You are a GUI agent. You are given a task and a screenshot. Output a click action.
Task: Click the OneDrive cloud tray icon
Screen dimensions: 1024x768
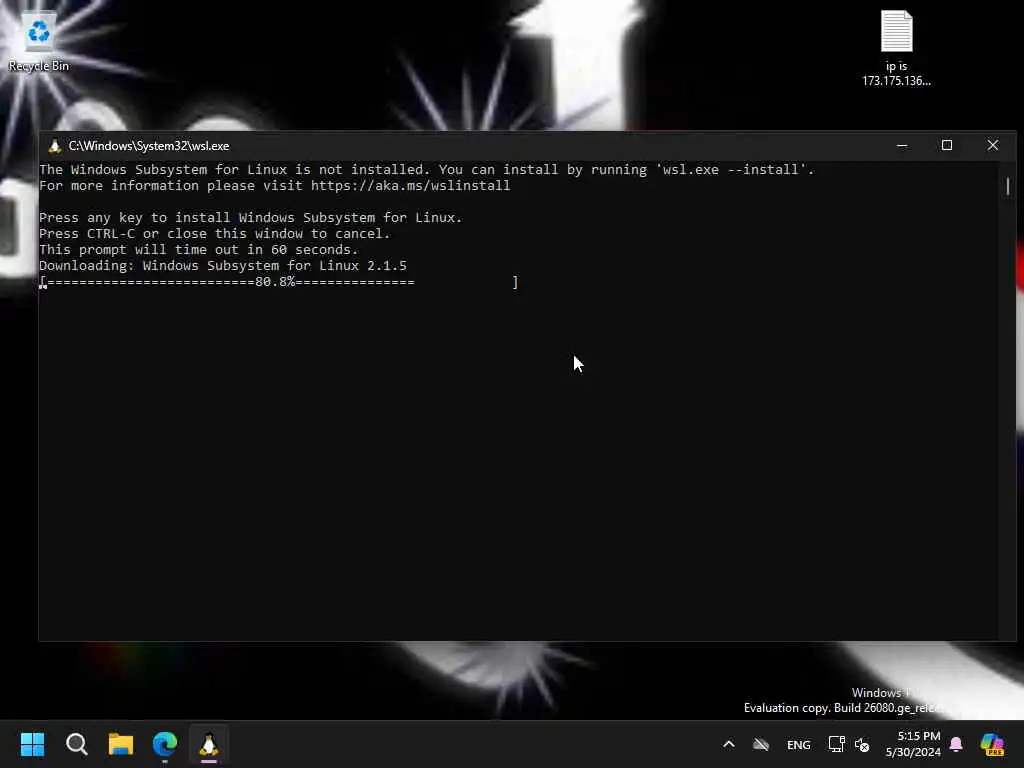pos(761,744)
